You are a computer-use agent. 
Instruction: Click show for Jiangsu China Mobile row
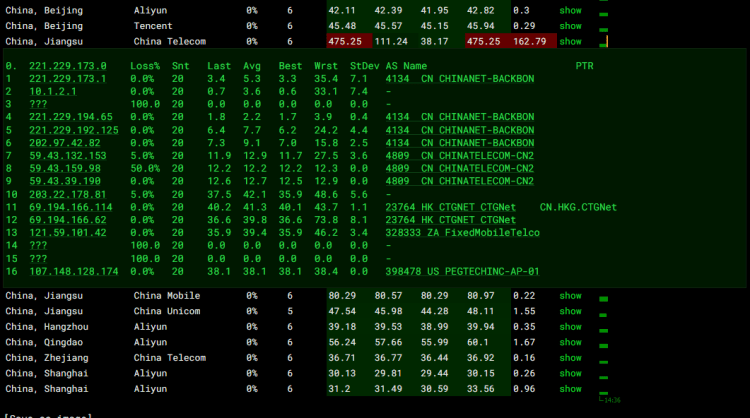coord(570,296)
